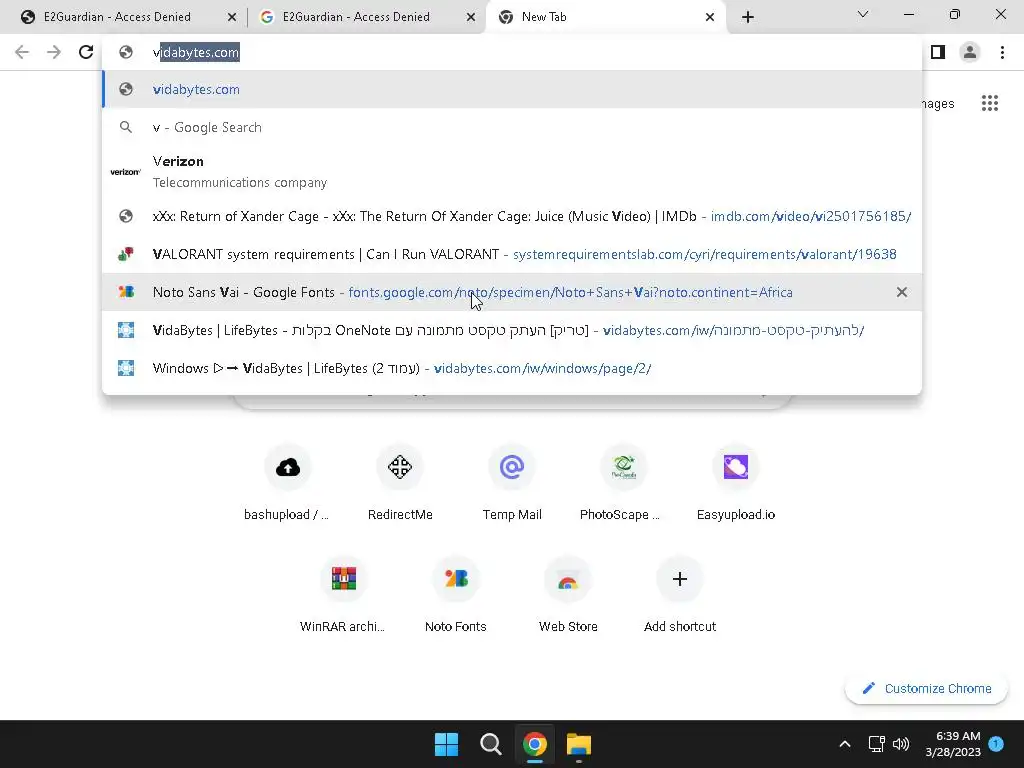The image size is (1024, 768).
Task: Click the Chrome icon in taskbar
Action: click(534, 744)
